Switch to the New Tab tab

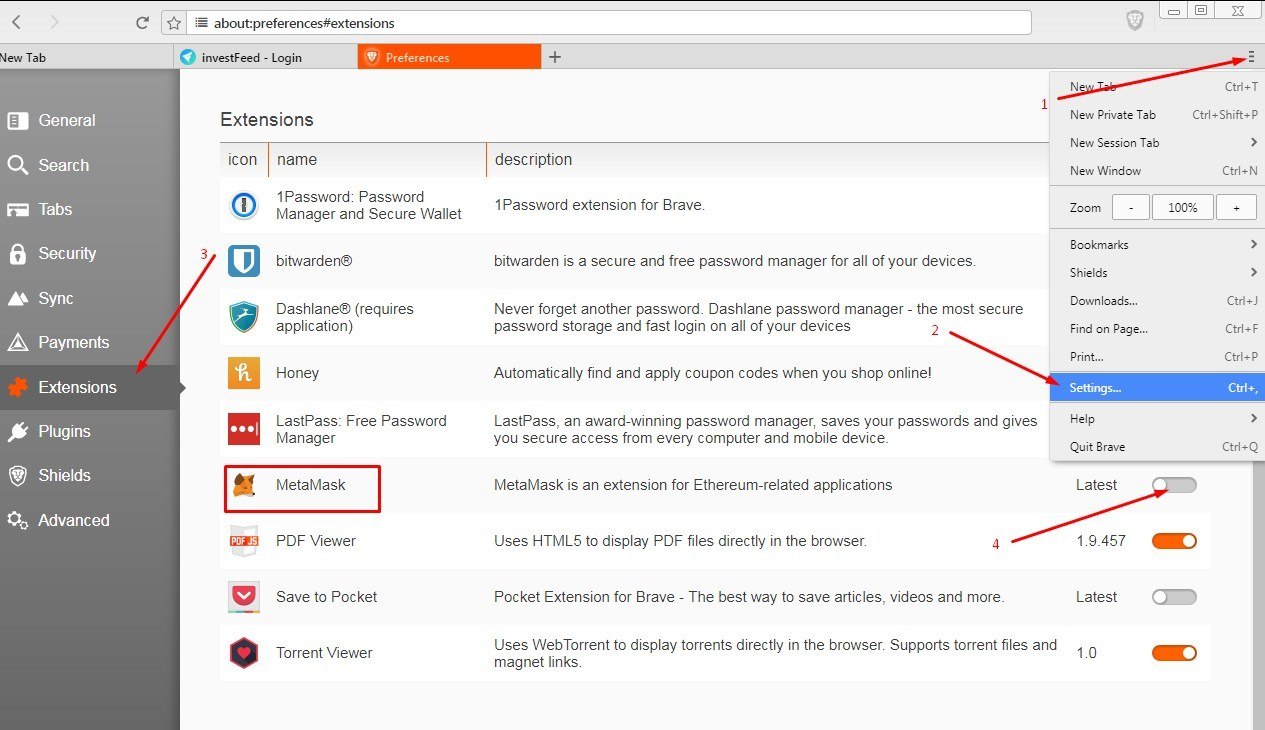[x=87, y=57]
